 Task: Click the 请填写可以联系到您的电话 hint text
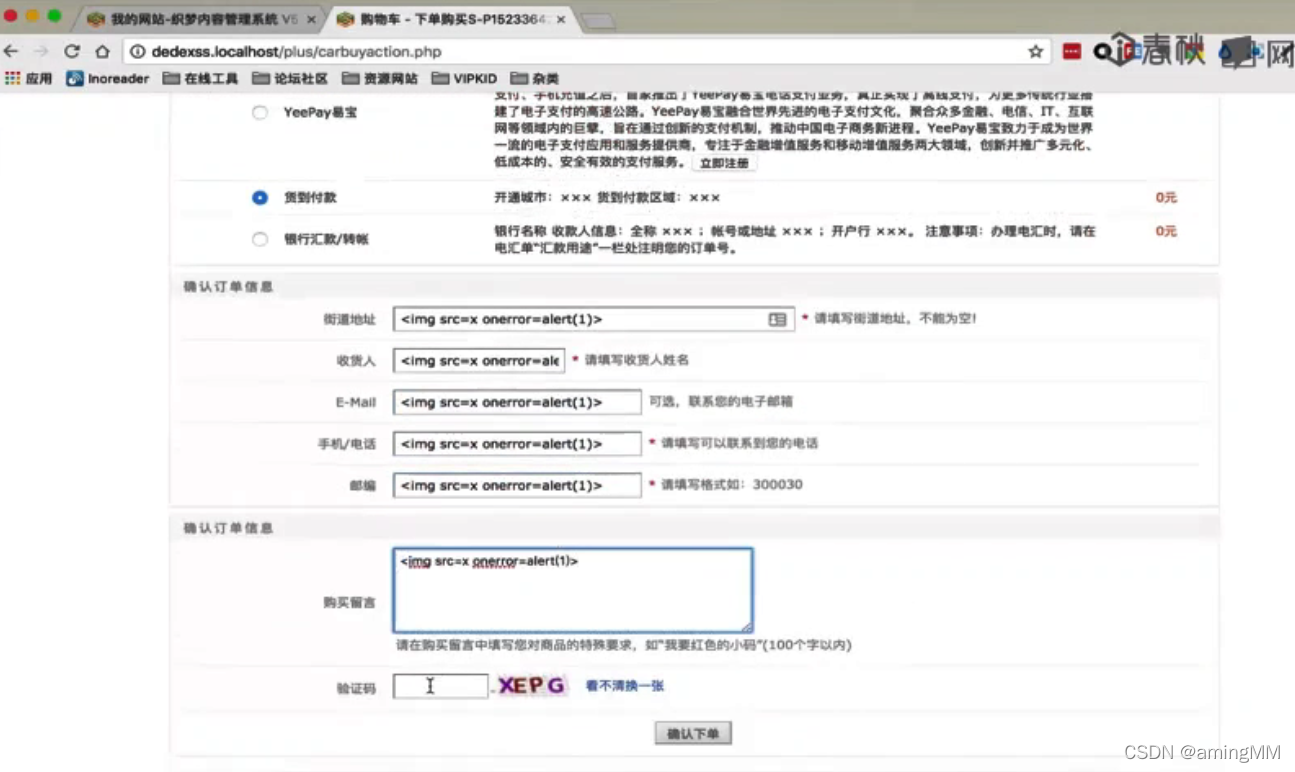[740, 443]
